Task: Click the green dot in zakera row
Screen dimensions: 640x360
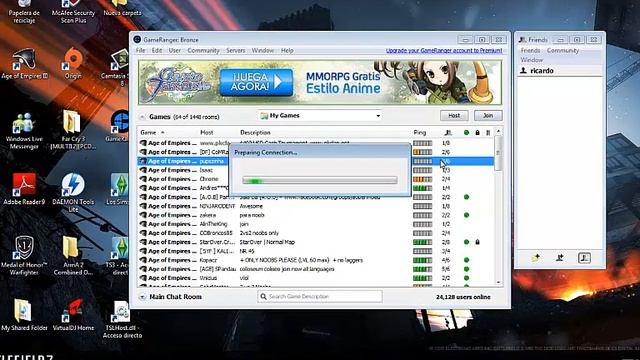Action: coord(467,215)
